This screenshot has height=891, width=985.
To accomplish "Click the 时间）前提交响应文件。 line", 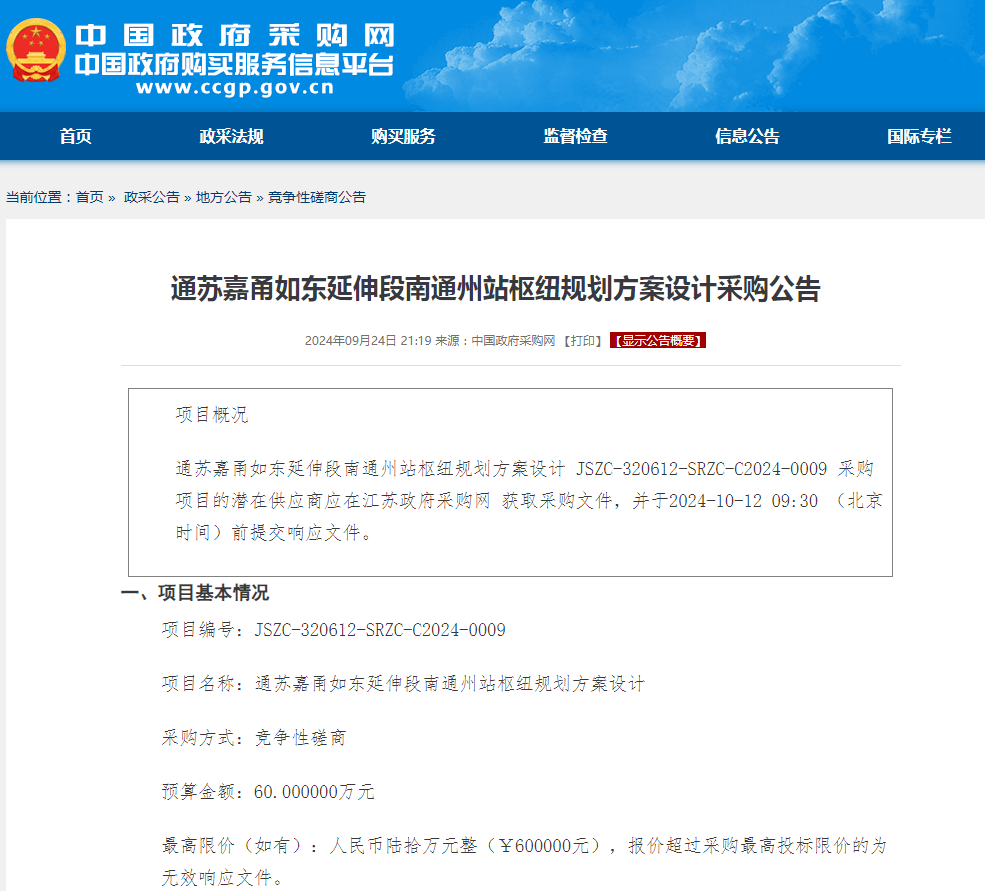I will point(274,533).
